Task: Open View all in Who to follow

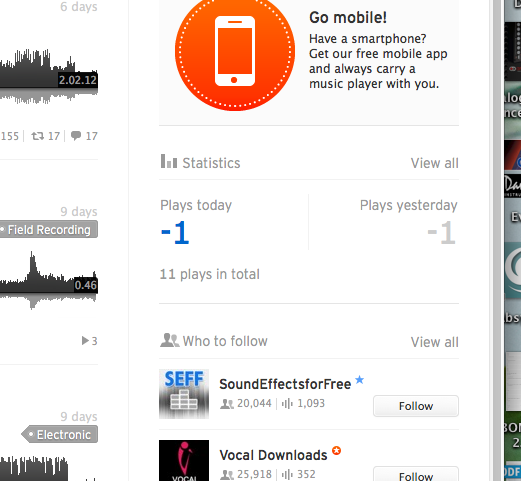Action: point(434,342)
